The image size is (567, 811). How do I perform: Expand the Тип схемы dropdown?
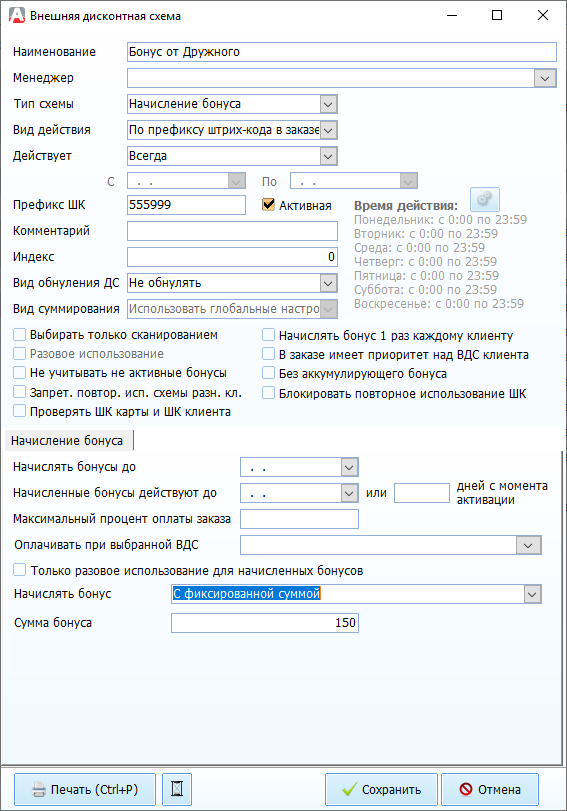click(328, 104)
